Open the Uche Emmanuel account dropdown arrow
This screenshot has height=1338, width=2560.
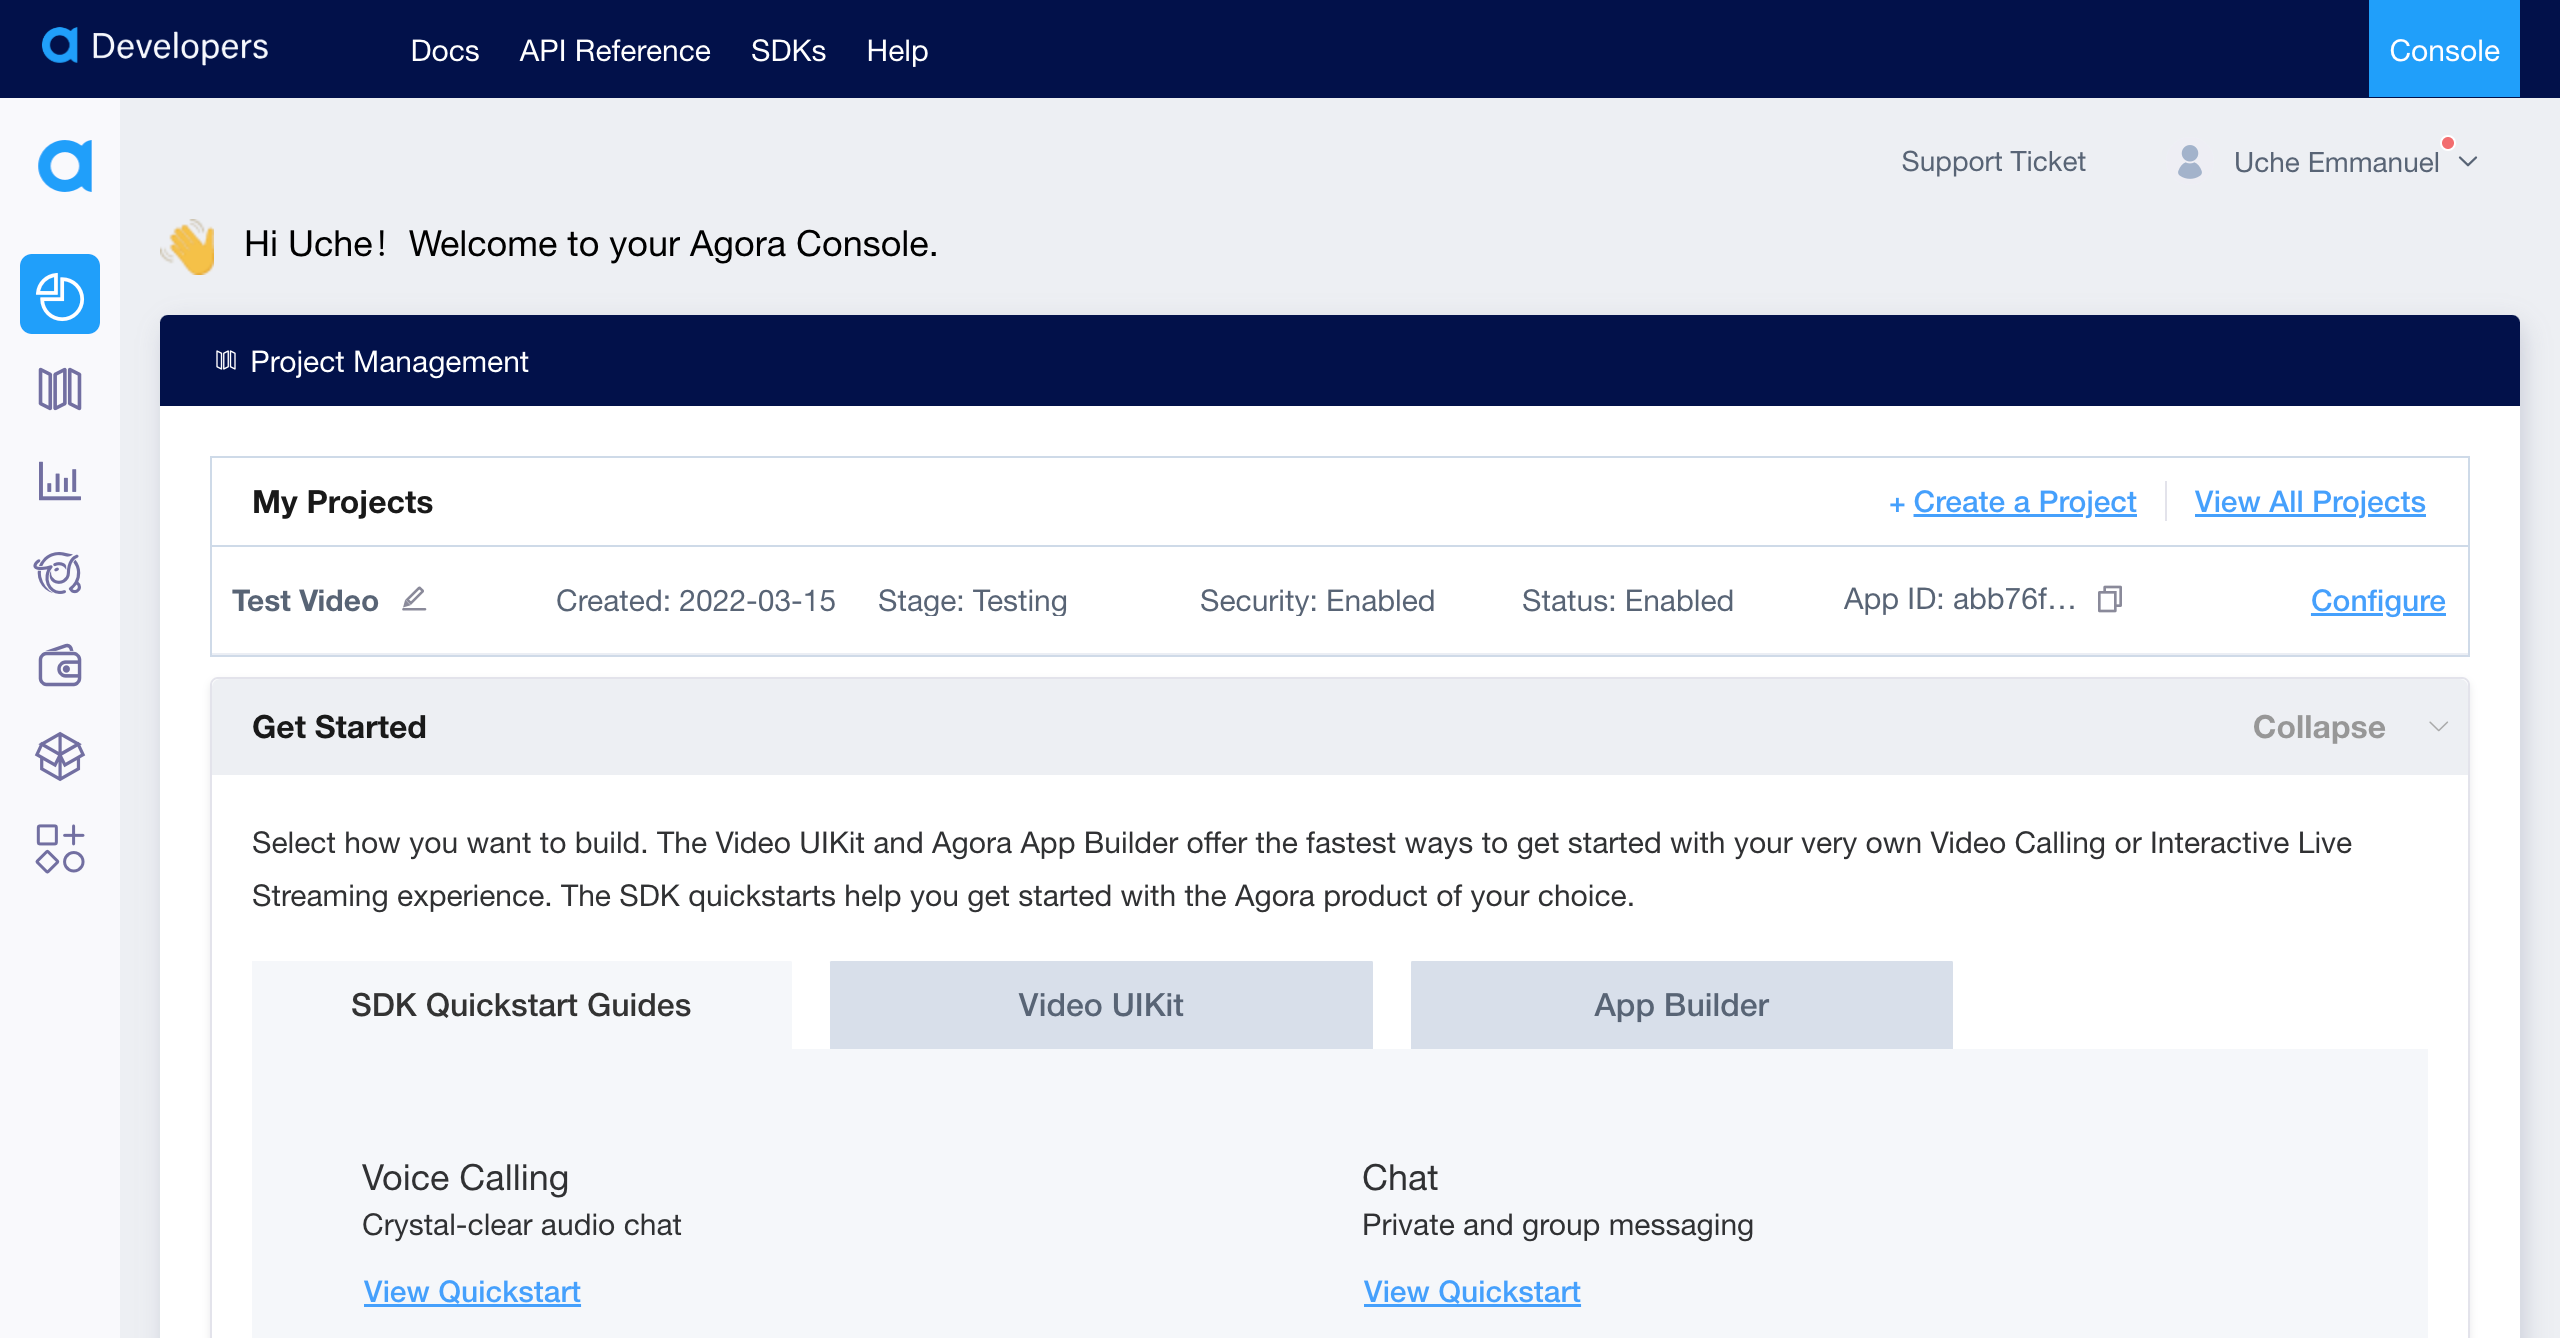(x=2468, y=162)
